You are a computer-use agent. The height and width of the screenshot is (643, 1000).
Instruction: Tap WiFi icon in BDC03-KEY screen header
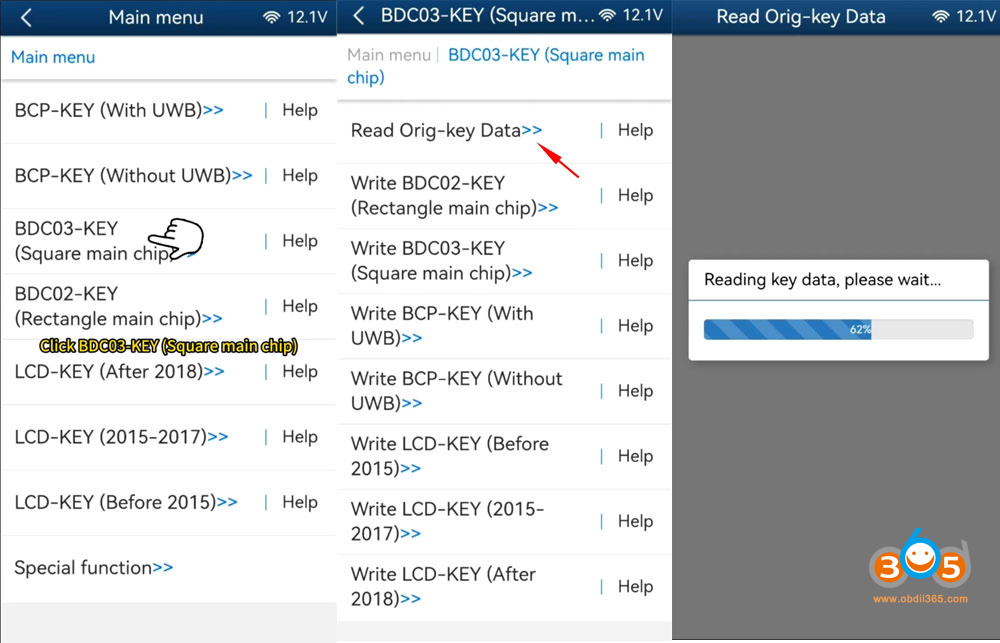pos(608,16)
